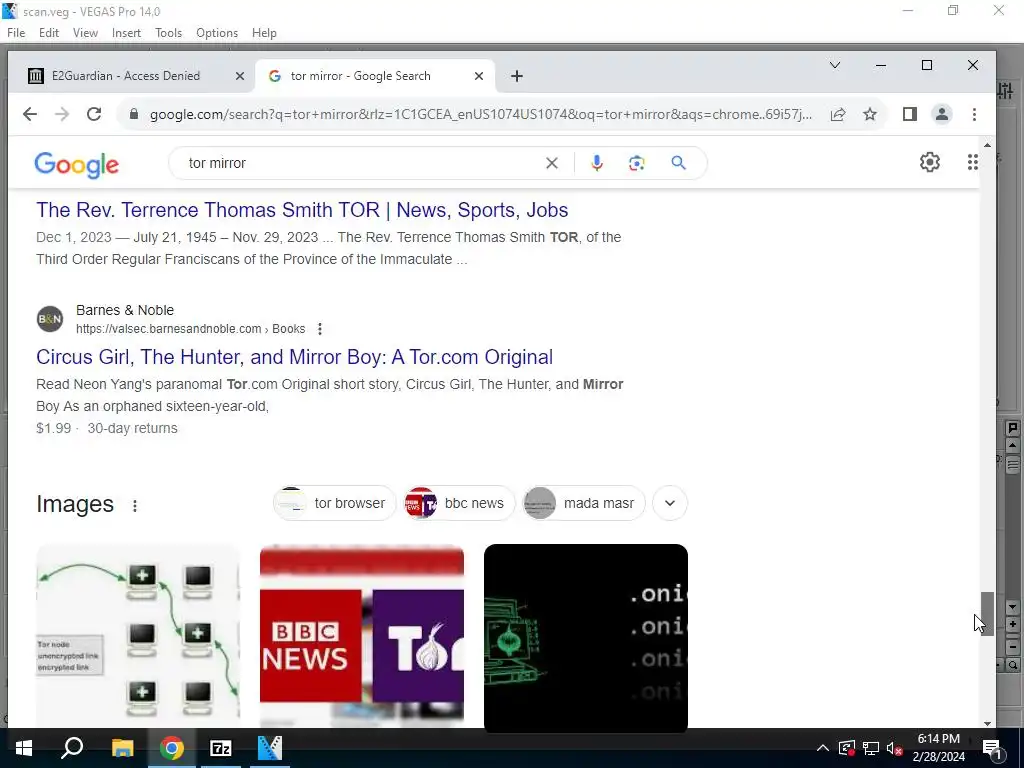Open Circus Girl, The Hunter, Mirror Boy link
The height and width of the screenshot is (768, 1024).
pyautogui.click(x=295, y=357)
